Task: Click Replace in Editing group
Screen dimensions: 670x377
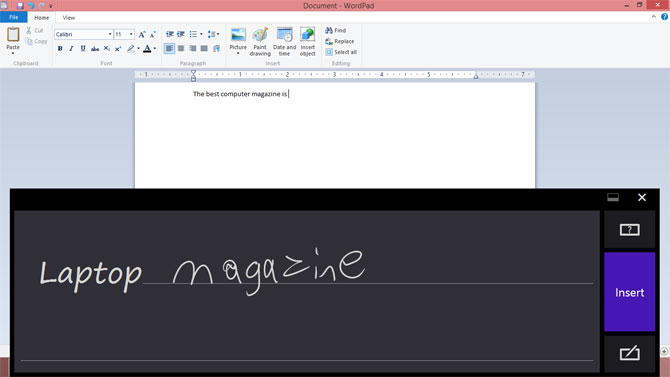Action: tap(340, 41)
